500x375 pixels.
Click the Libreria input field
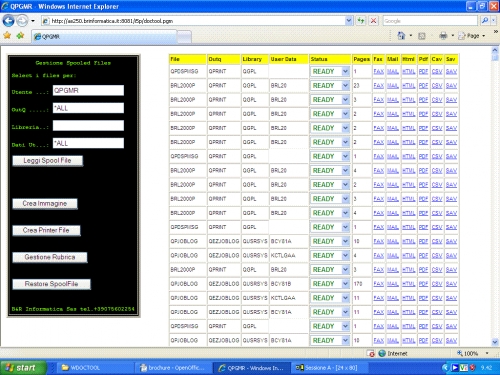(88, 126)
